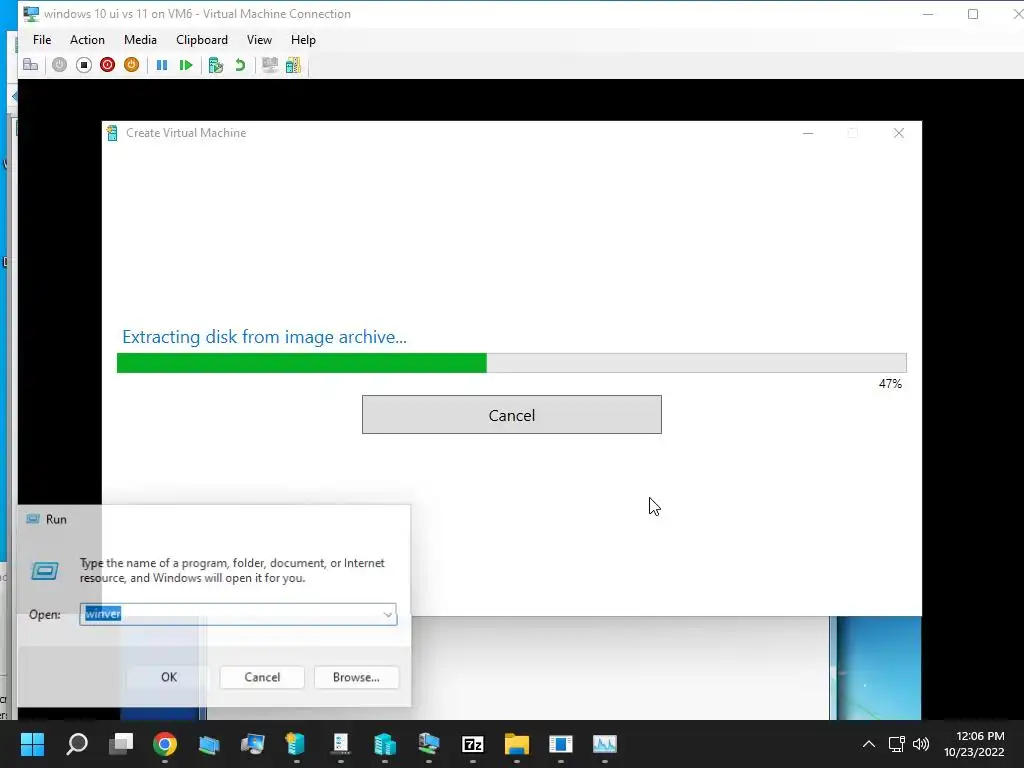Create a checkpoint via toolbar icon
The width and height of the screenshot is (1024, 768).
216,65
